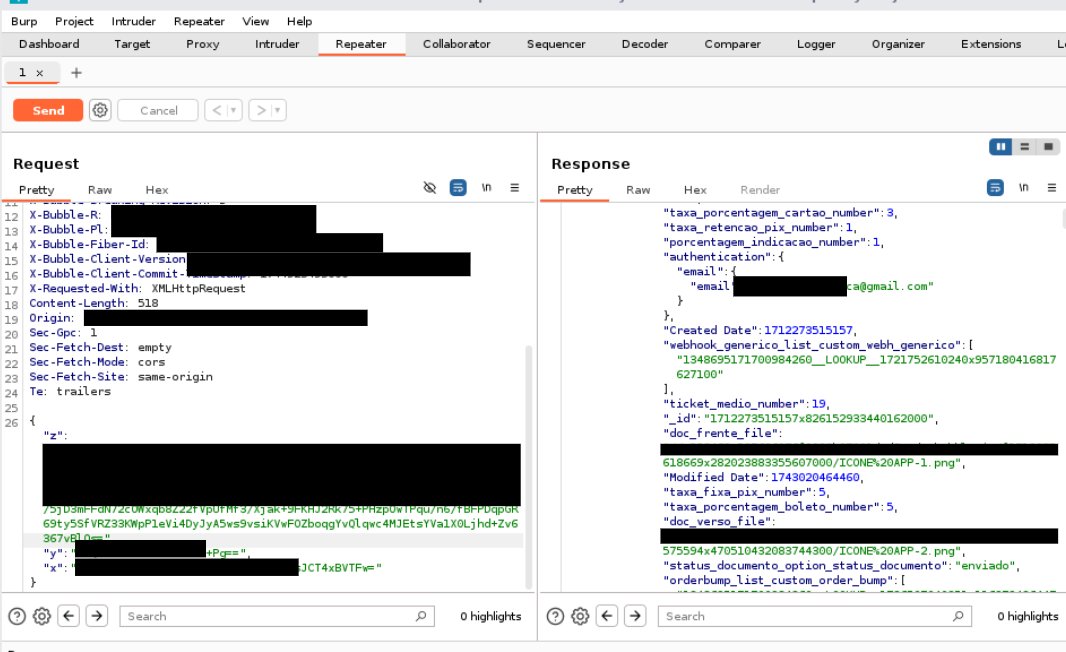Switch to the Collaborator tab
The height and width of the screenshot is (652, 1066).
point(456,44)
